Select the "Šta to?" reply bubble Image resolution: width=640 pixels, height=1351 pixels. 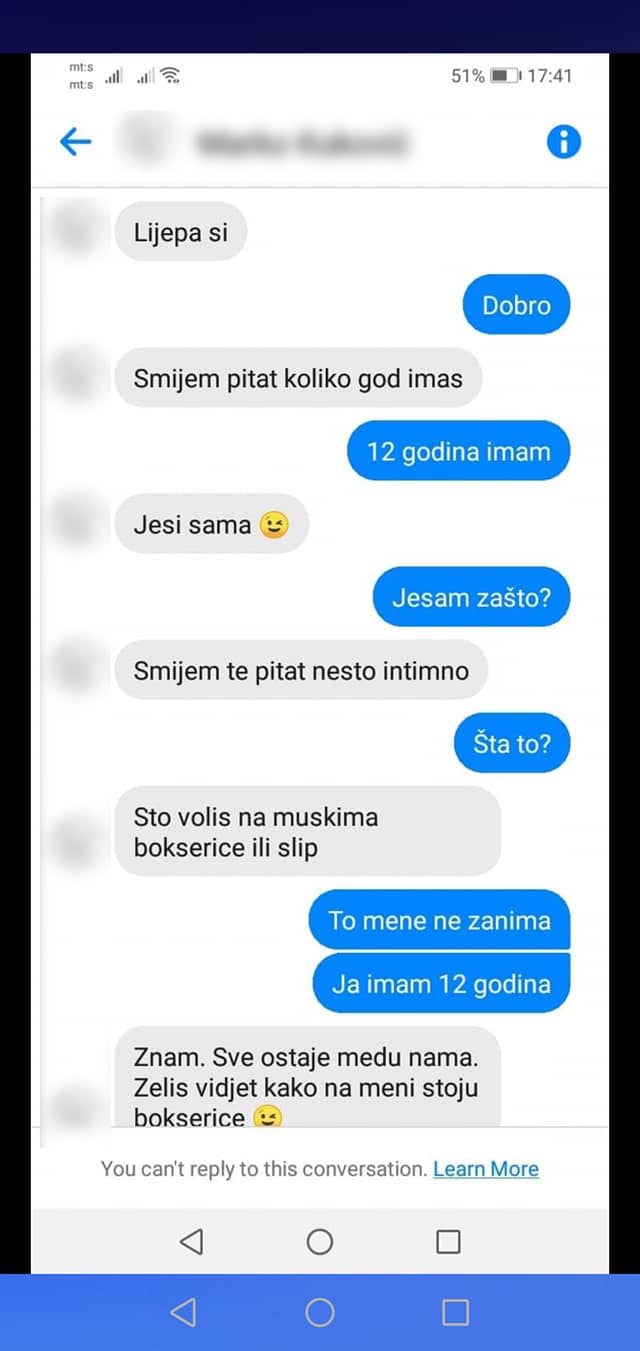point(512,743)
